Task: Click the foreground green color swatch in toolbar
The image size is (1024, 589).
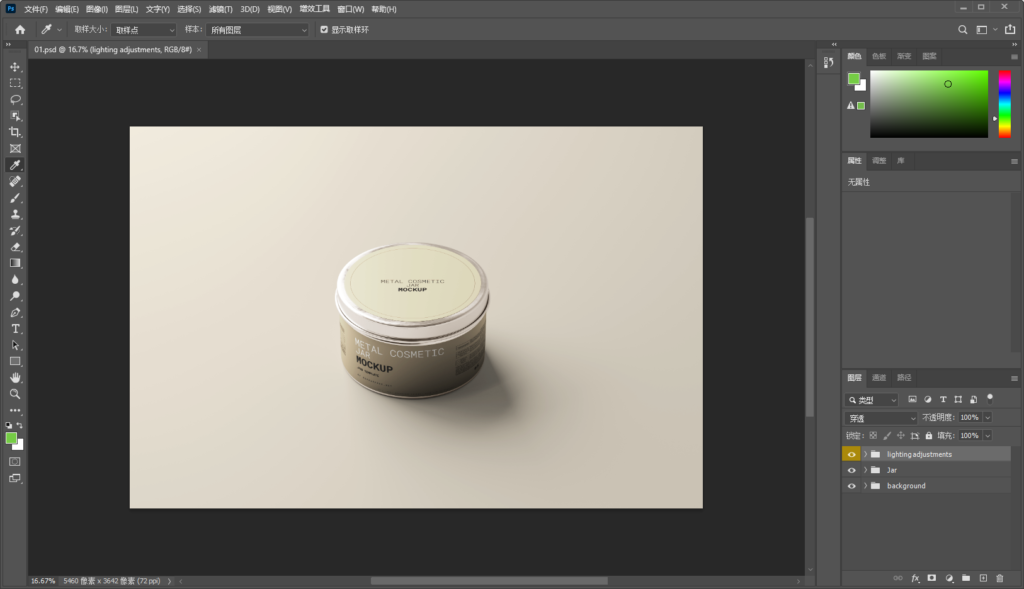Action: [x=11, y=438]
